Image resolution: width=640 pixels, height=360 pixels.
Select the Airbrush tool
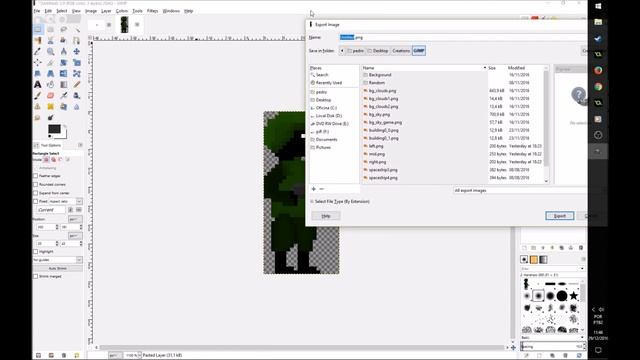point(64,96)
